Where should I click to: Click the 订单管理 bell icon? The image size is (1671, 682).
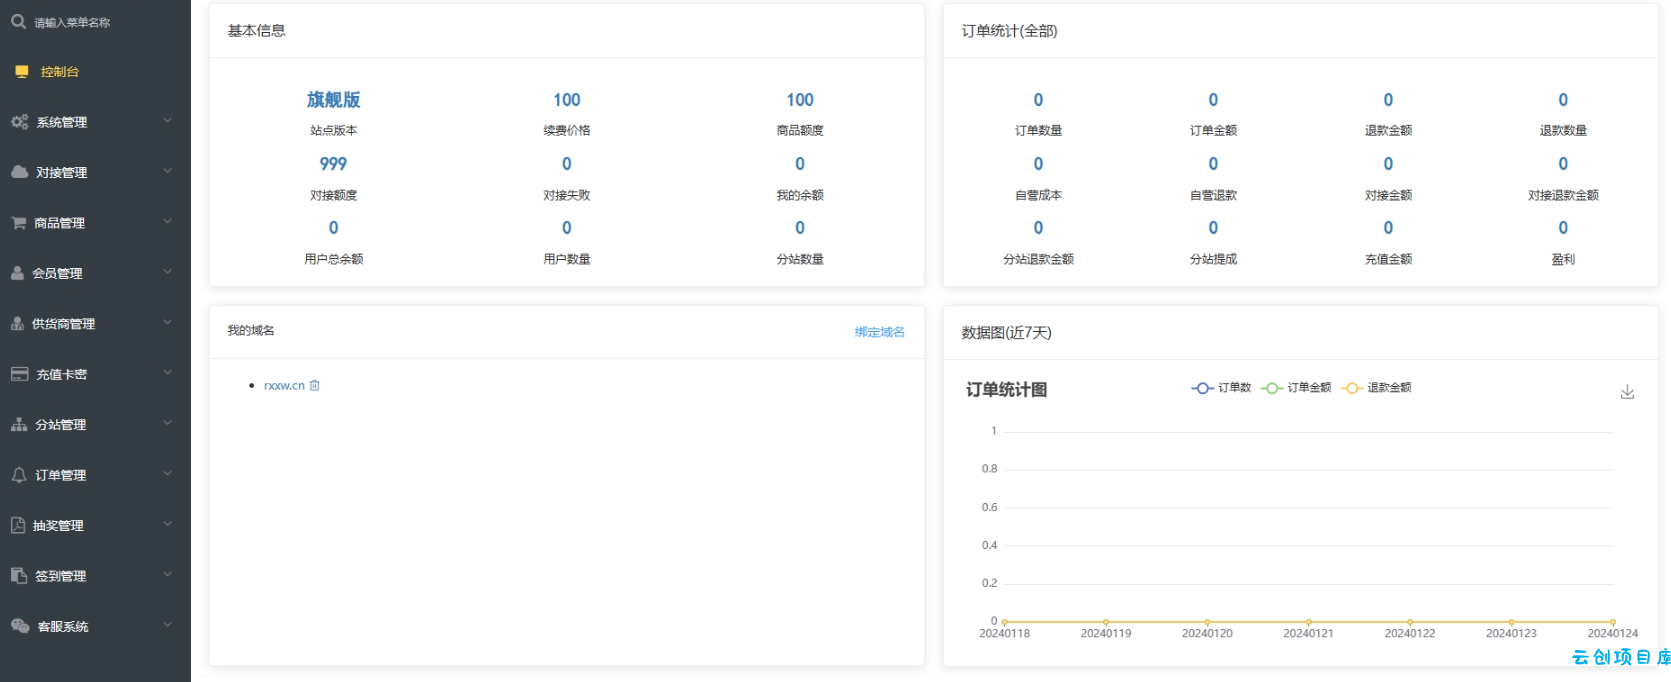pos(19,475)
